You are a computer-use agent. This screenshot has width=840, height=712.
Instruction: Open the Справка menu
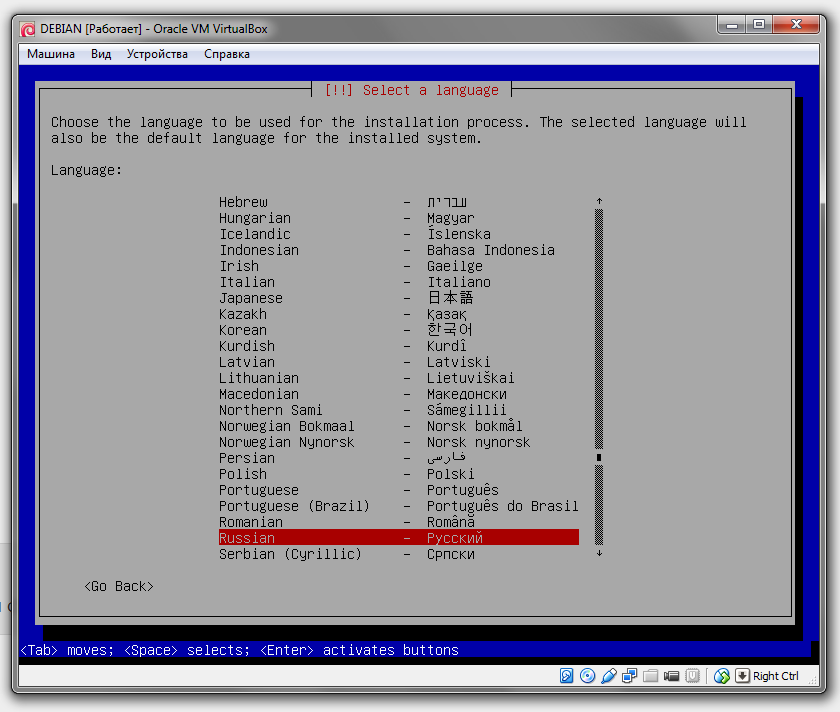(x=227, y=54)
